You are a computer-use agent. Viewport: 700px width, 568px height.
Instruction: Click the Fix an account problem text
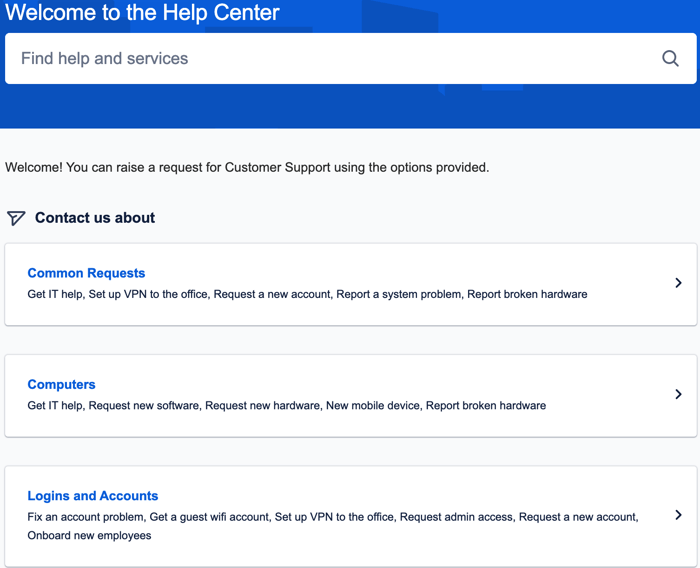point(85,517)
